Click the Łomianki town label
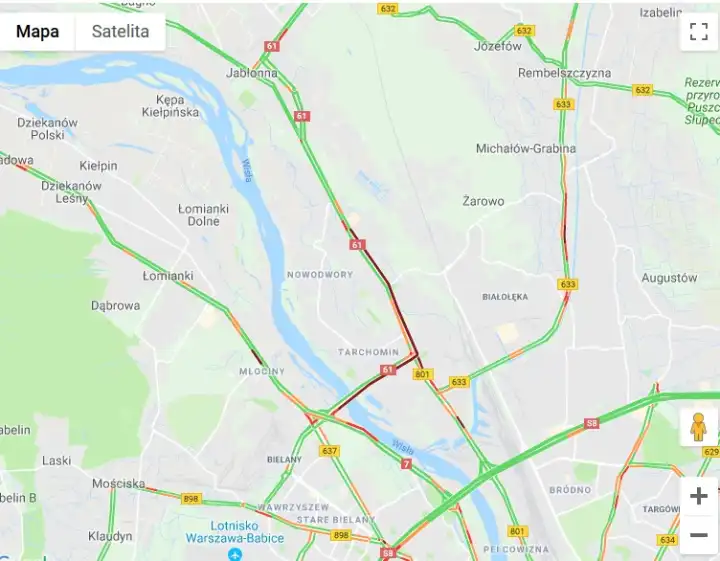Screen dimensions: 720x561 pos(168,276)
